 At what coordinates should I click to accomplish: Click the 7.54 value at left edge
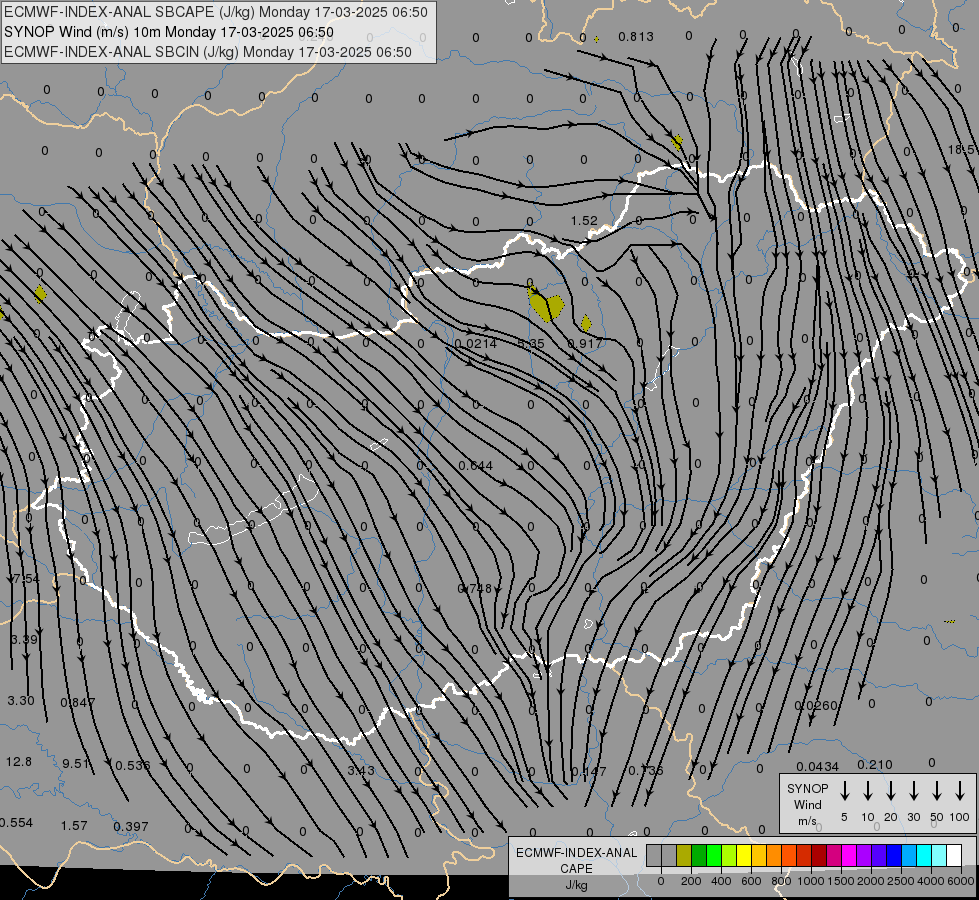[26, 578]
